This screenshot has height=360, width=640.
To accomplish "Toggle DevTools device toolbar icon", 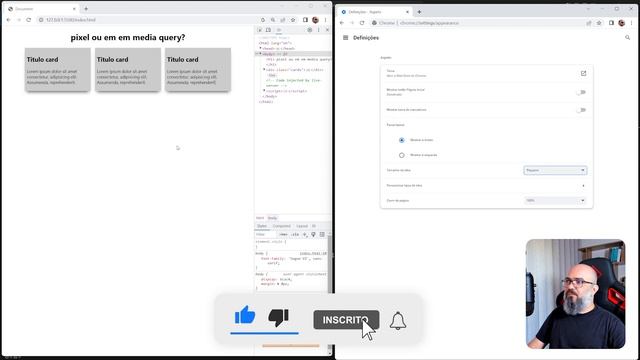I will (x=268, y=30).
